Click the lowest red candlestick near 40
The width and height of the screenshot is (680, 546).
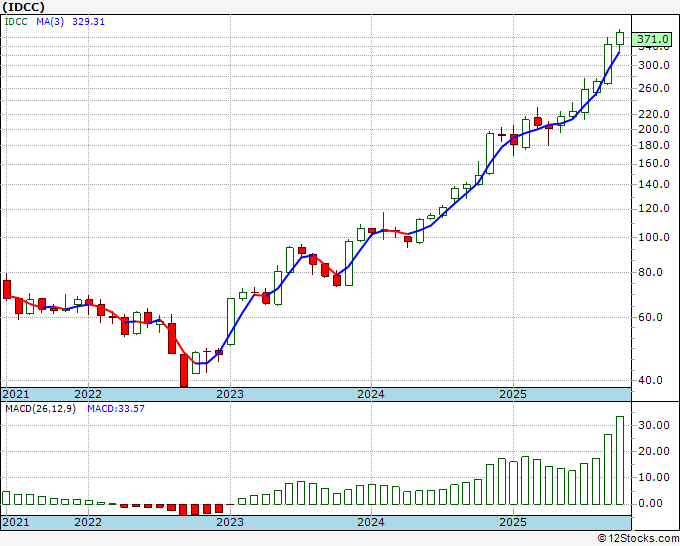184,371
